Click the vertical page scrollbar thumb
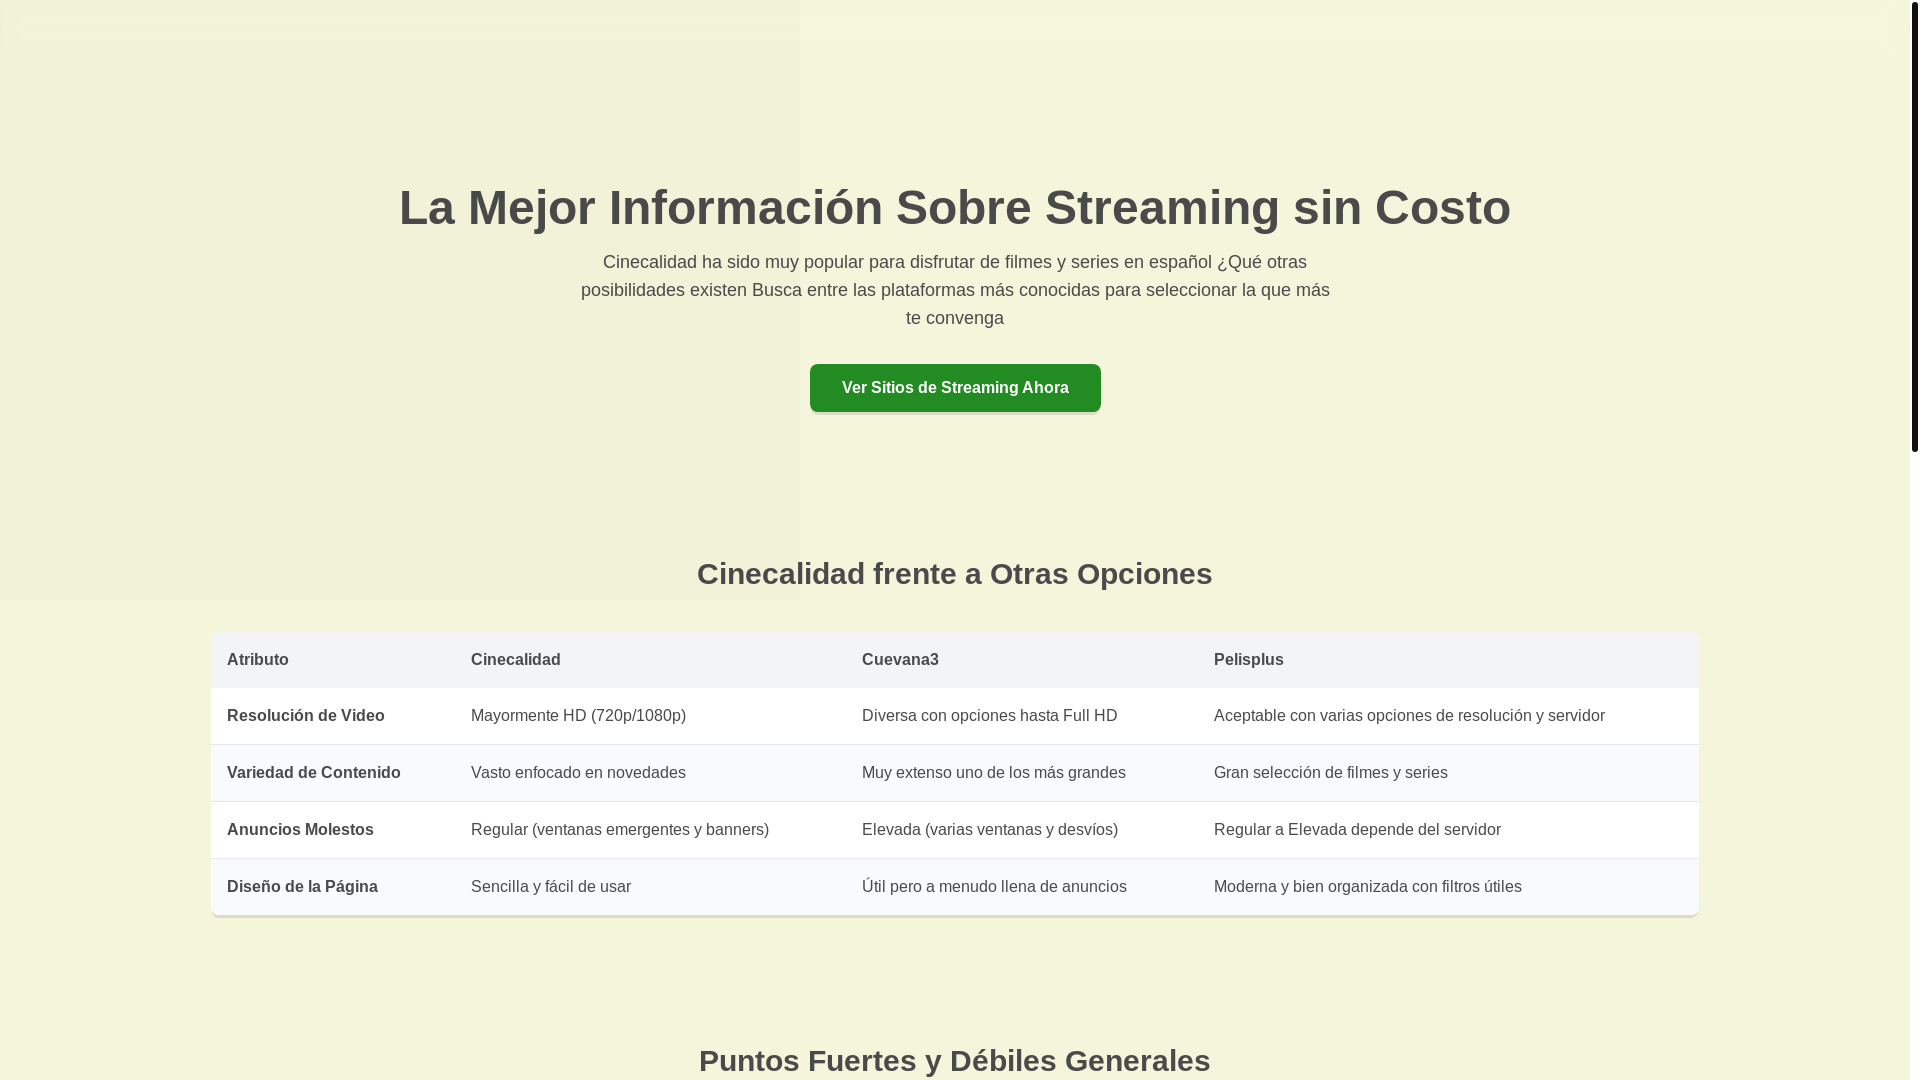 1914,226
